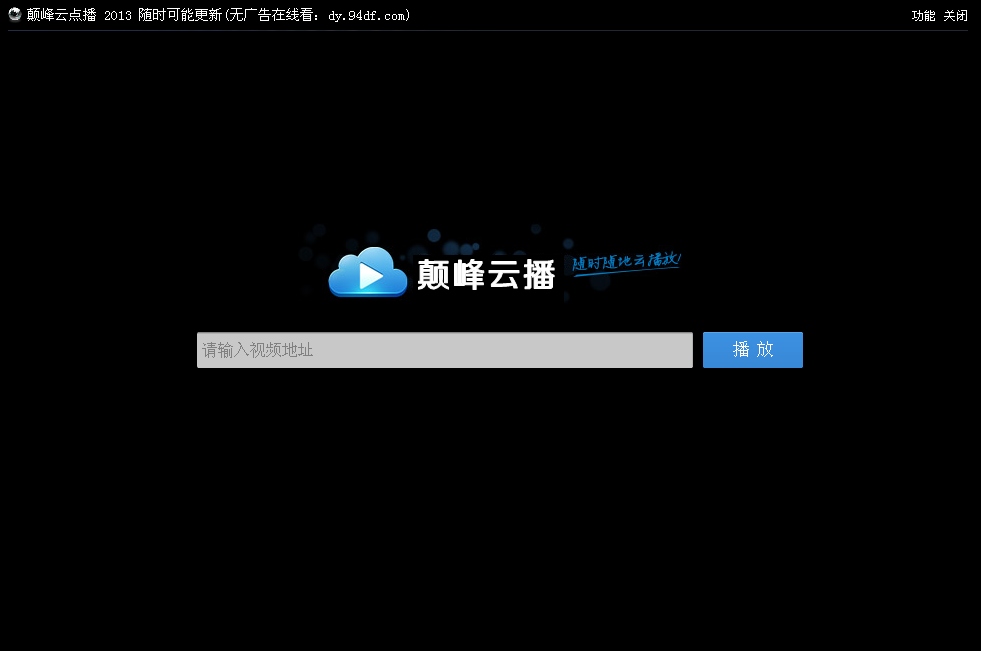Click the 随时随地云播放 slogan text
The width and height of the screenshot is (981, 651).
[x=626, y=263]
